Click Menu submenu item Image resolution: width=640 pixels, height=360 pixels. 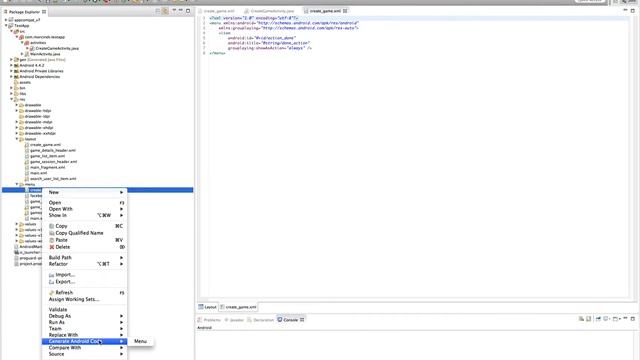point(140,341)
